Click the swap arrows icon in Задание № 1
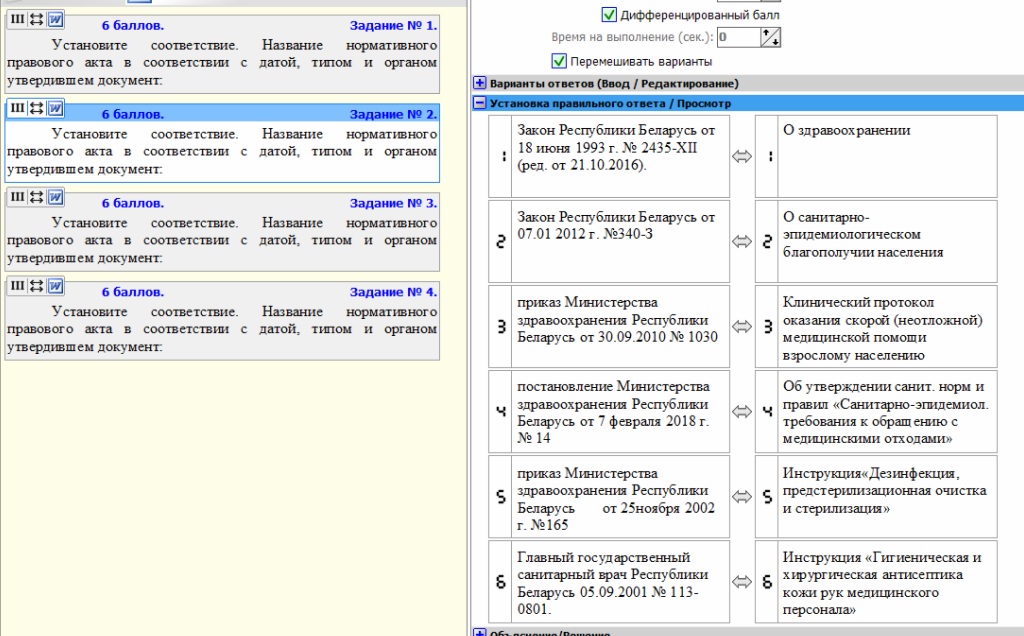The height and width of the screenshot is (636, 1024). point(37,20)
